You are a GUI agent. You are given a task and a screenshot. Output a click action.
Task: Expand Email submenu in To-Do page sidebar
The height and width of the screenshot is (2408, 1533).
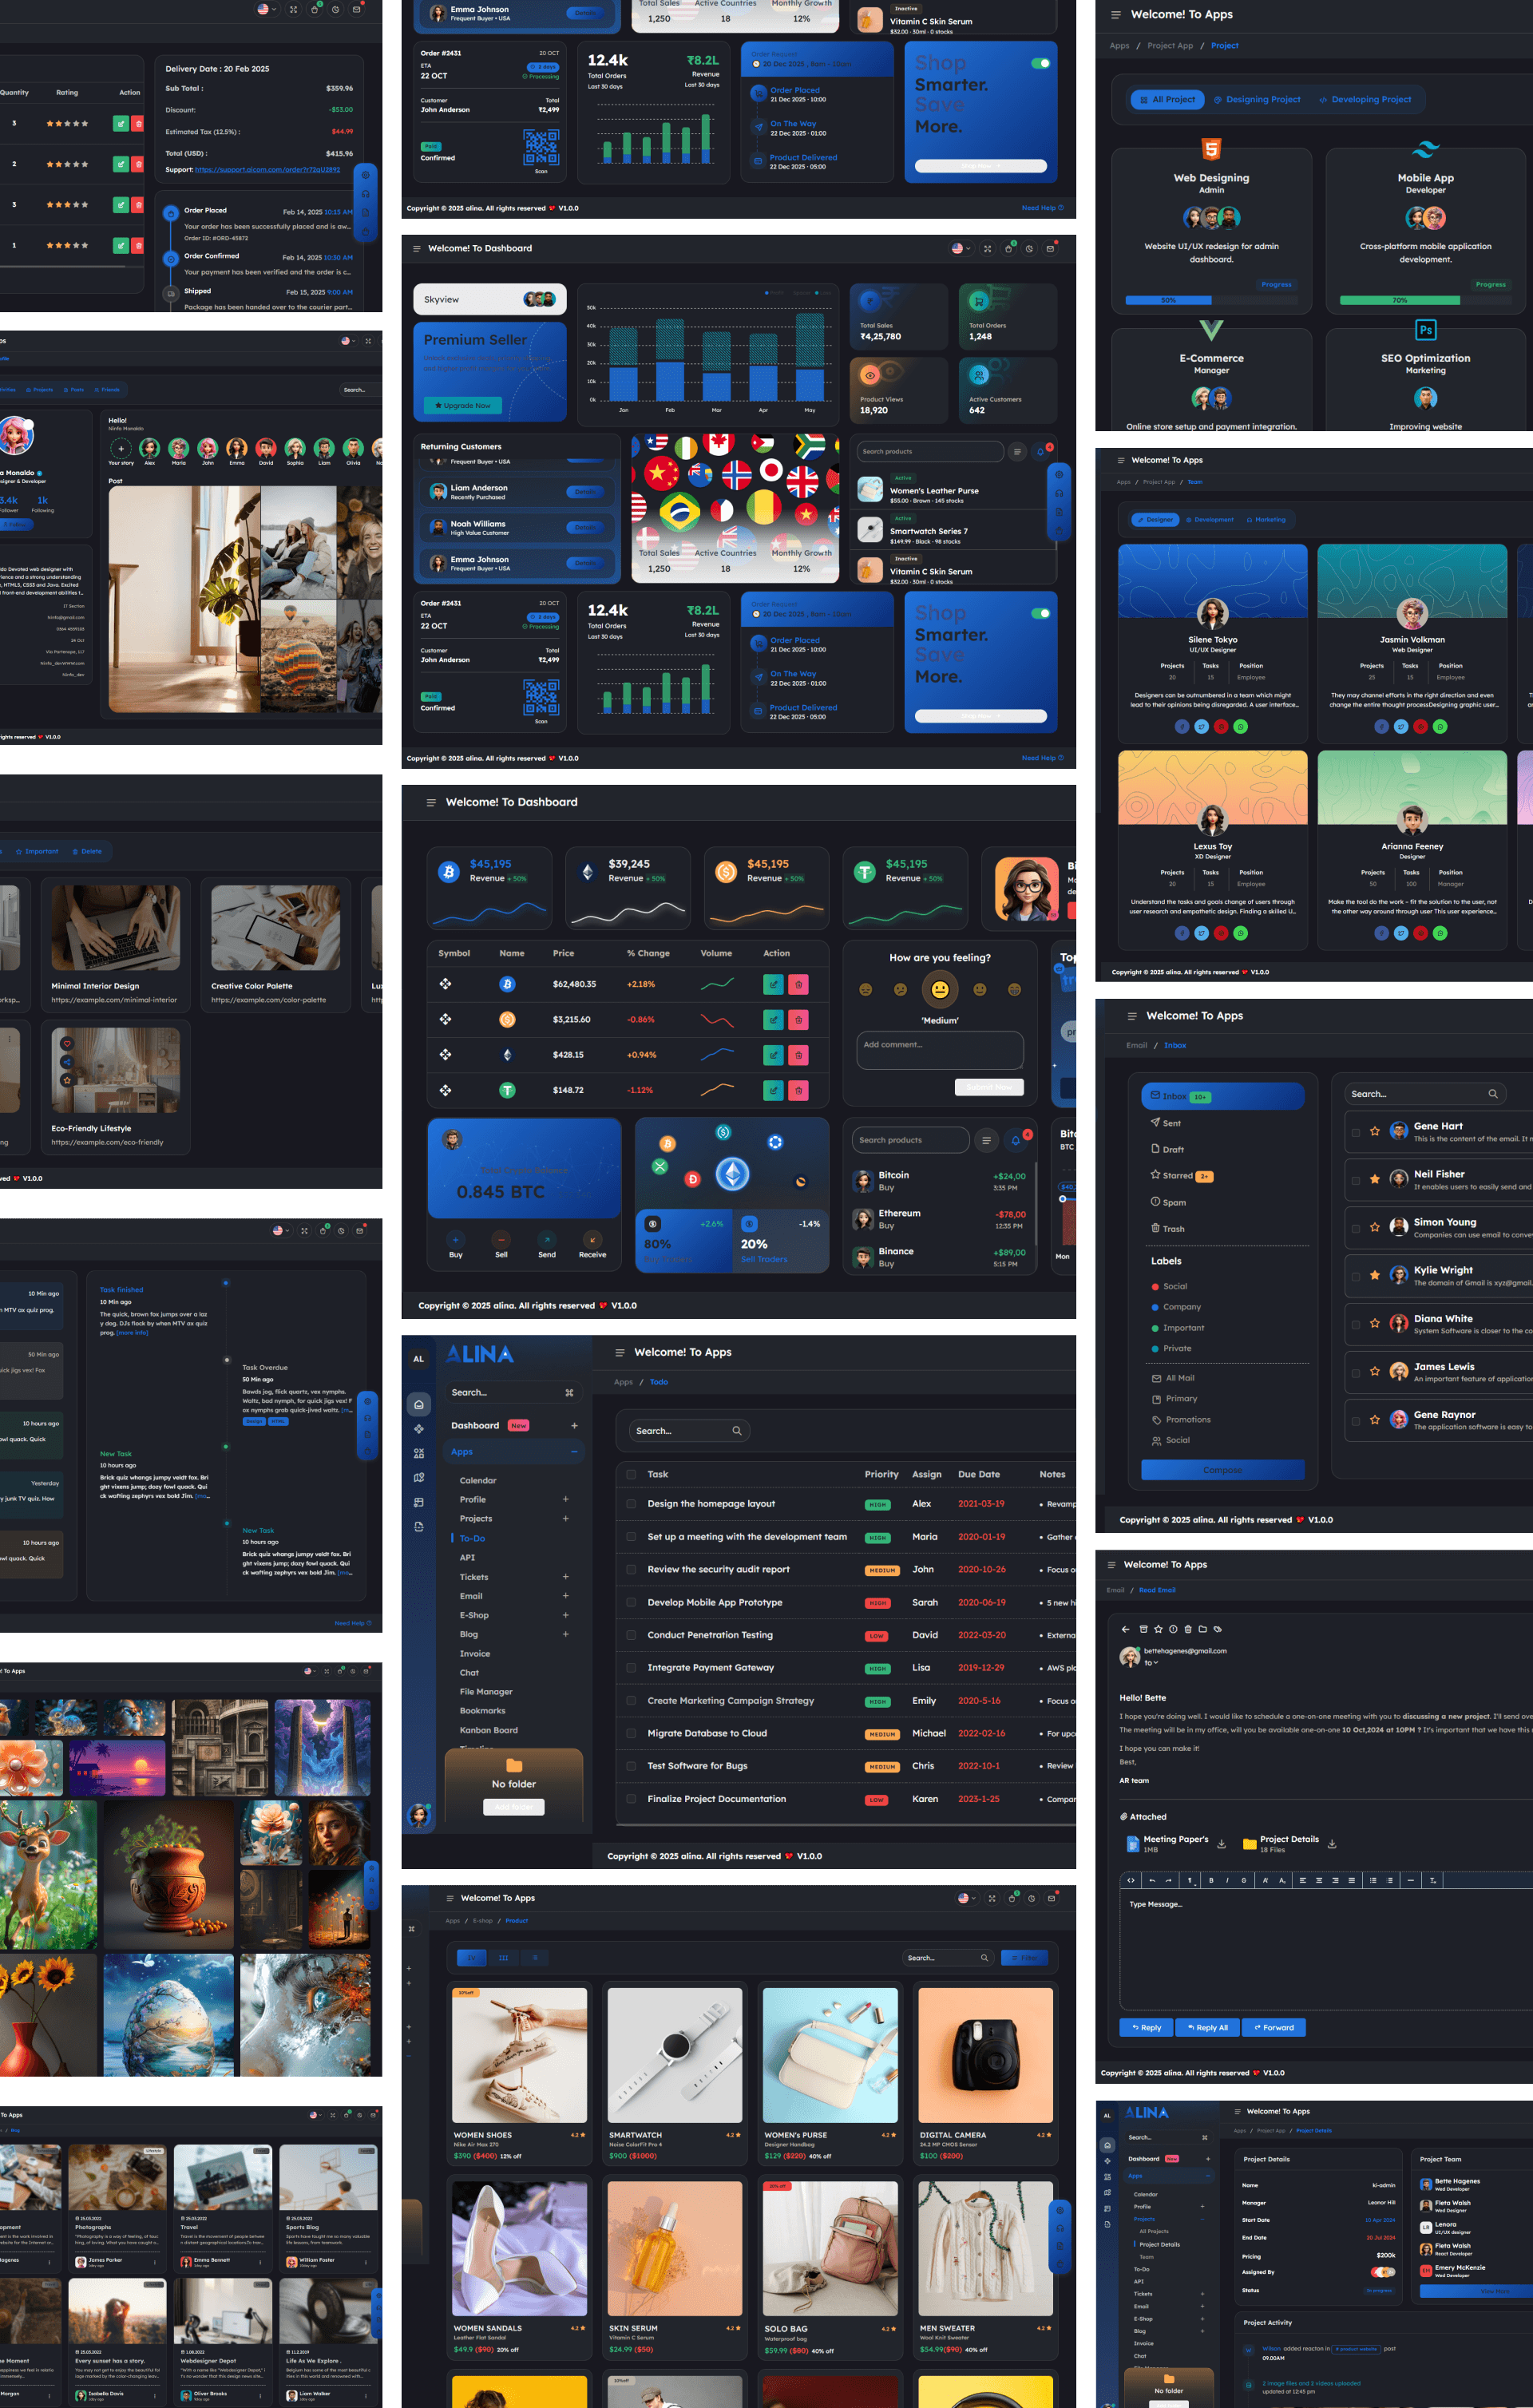[565, 1596]
